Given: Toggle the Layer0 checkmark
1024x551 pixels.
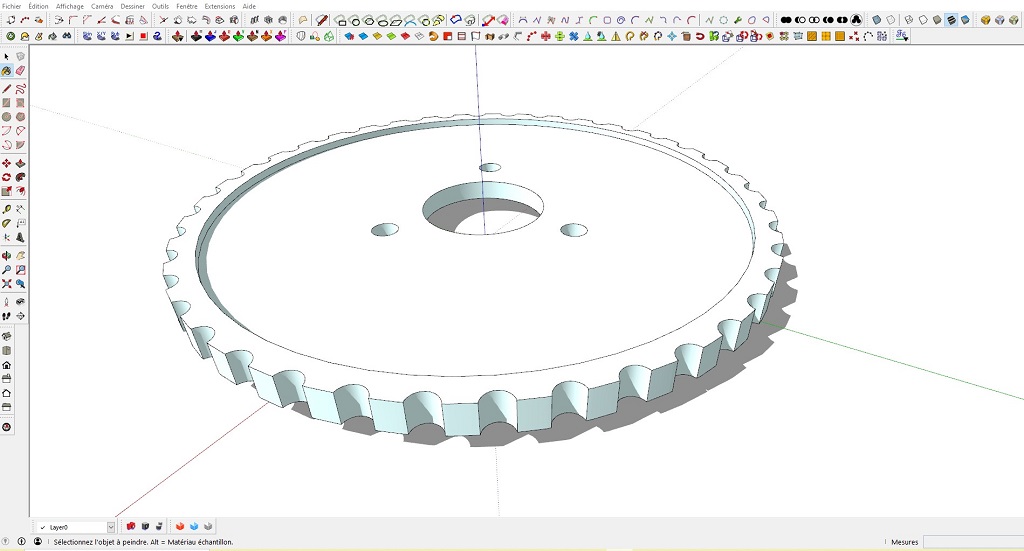Looking at the screenshot, I should [x=43, y=527].
